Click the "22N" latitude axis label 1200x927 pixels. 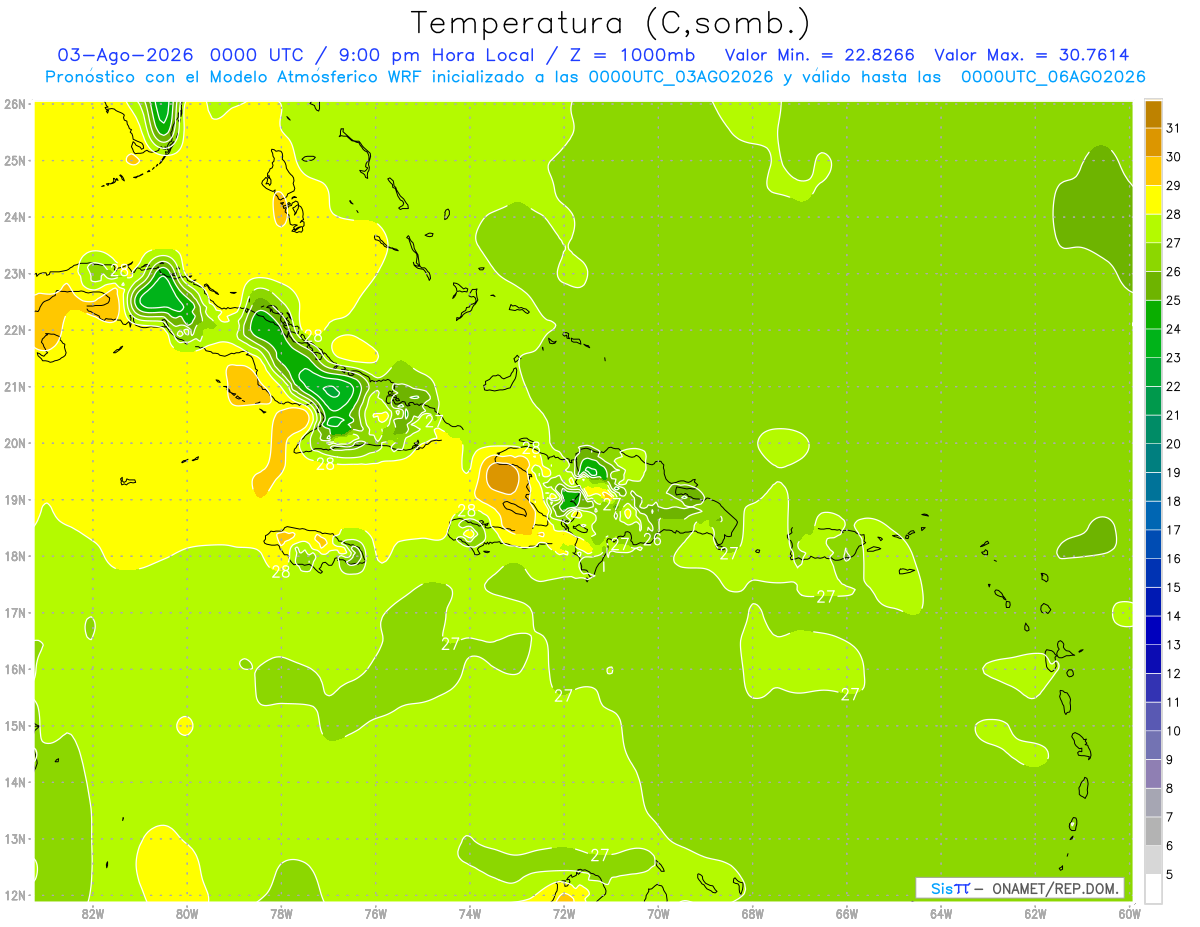pyautogui.click(x=14, y=330)
